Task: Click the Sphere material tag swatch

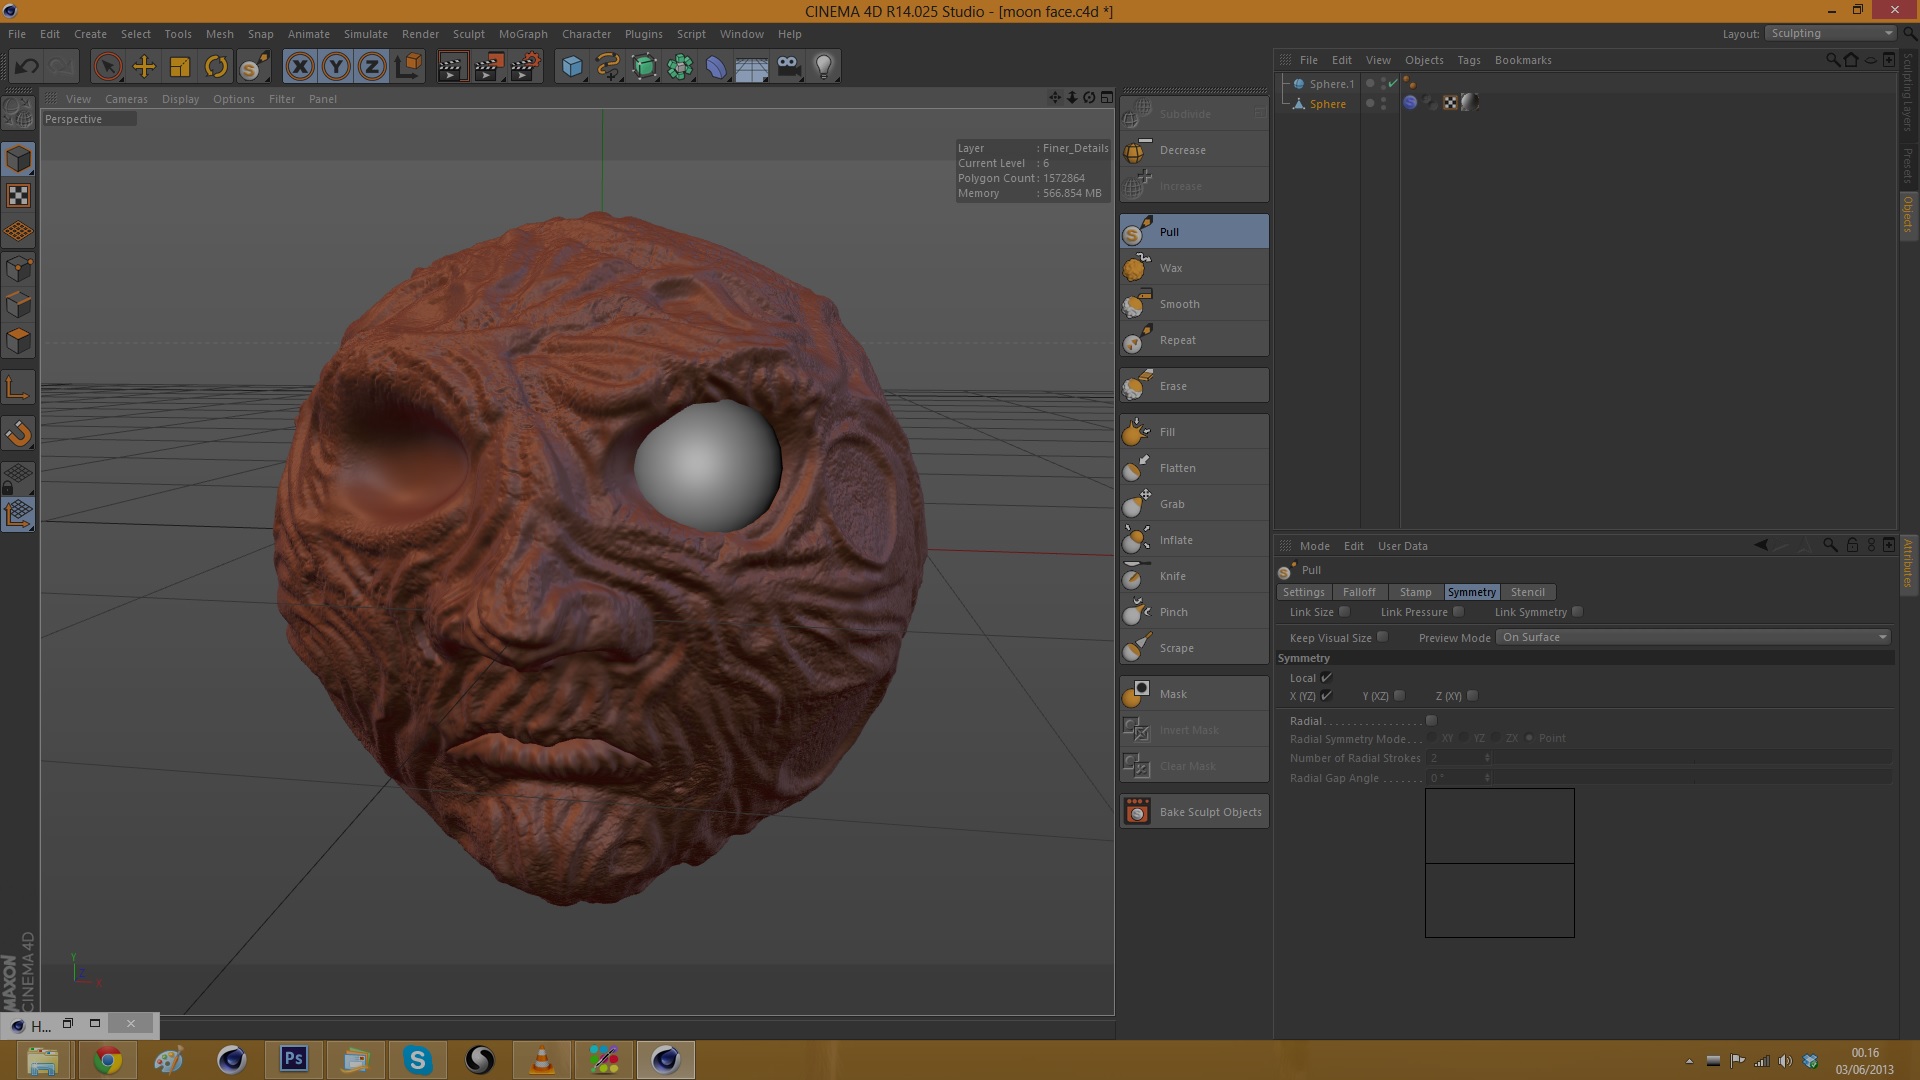Action: (x=1470, y=102)
